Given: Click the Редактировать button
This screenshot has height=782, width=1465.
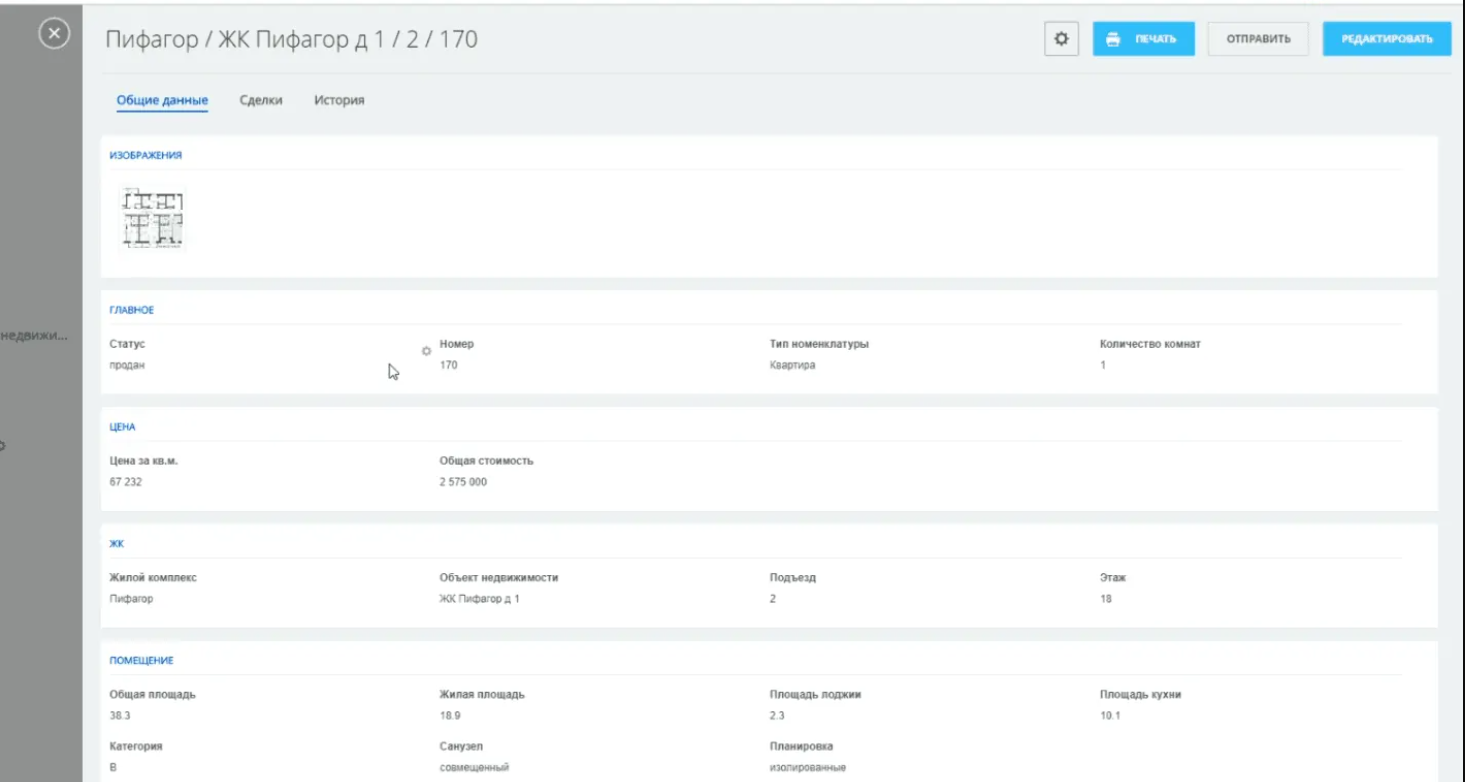Looking at the screenshot, I should 1386,39.
